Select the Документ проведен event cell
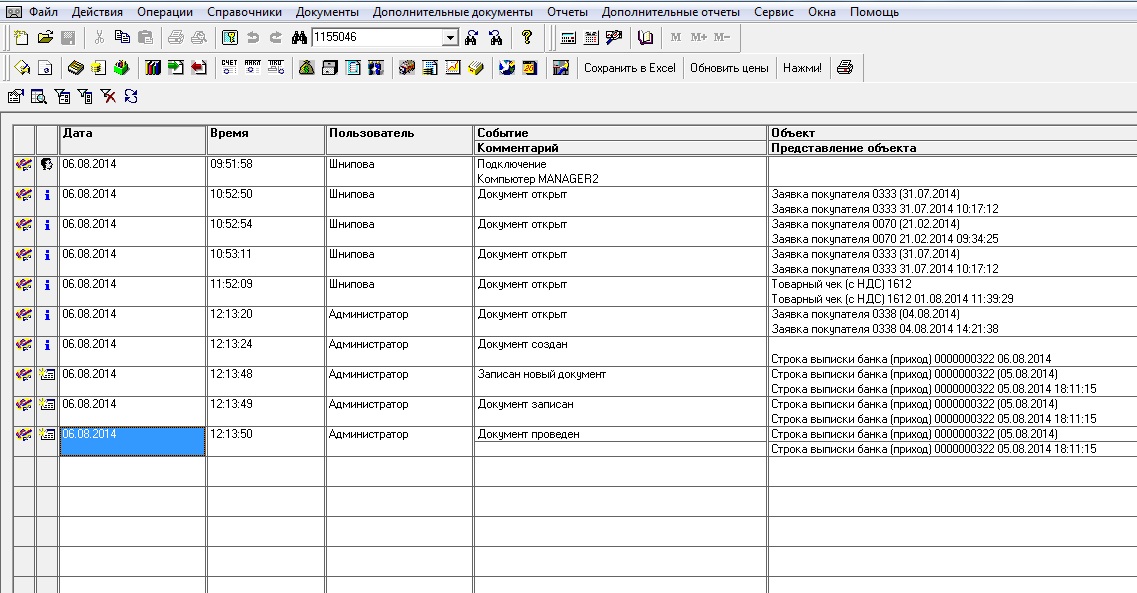1137x593 pixels. click(621, 434)
